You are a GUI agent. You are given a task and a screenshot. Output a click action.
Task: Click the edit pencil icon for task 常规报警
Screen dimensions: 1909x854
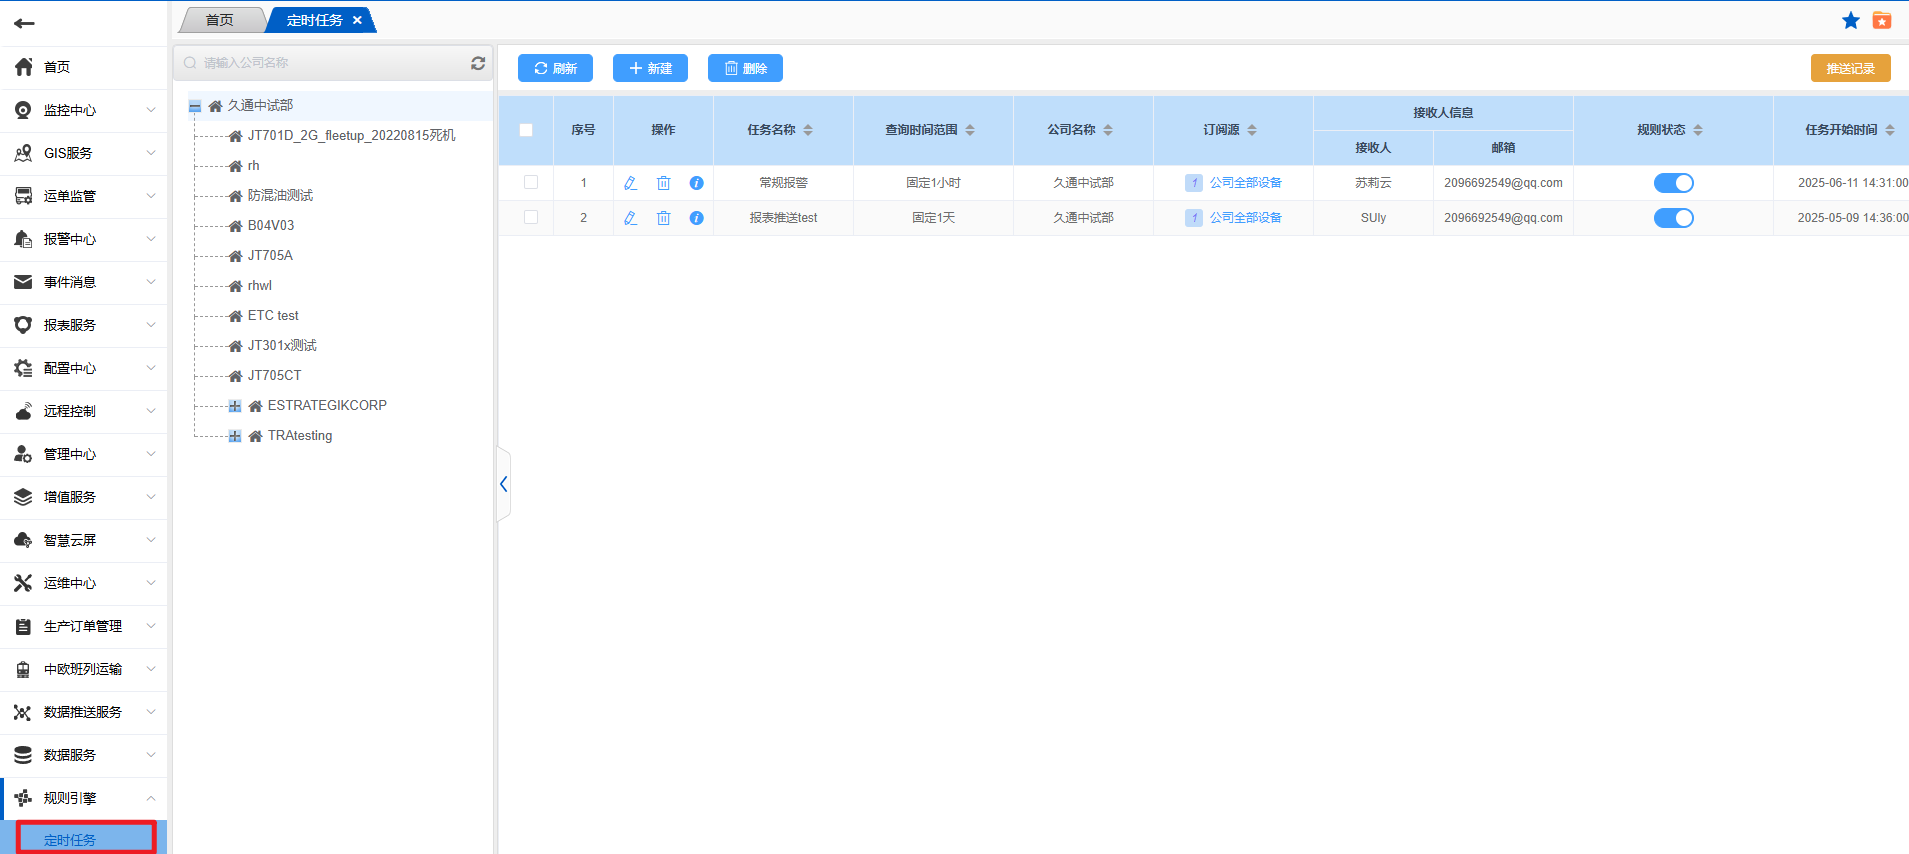point(630,183)
